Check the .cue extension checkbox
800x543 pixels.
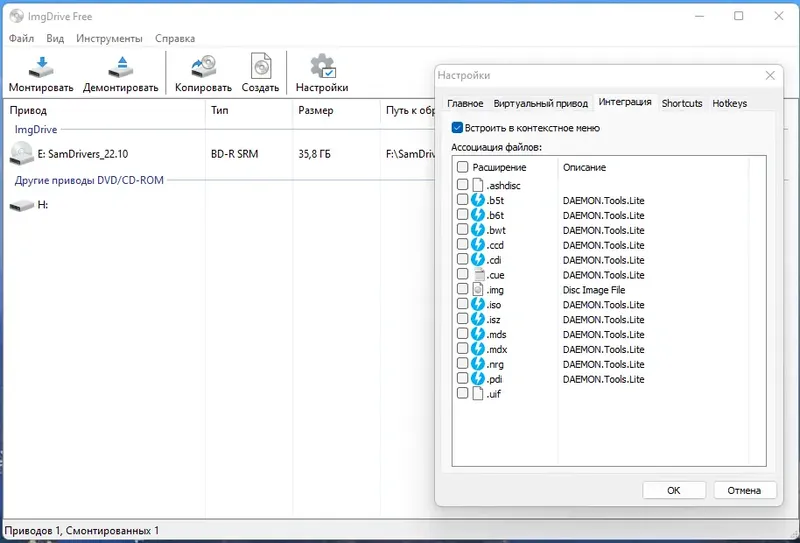pyautogui.click(x=462, y=274)
